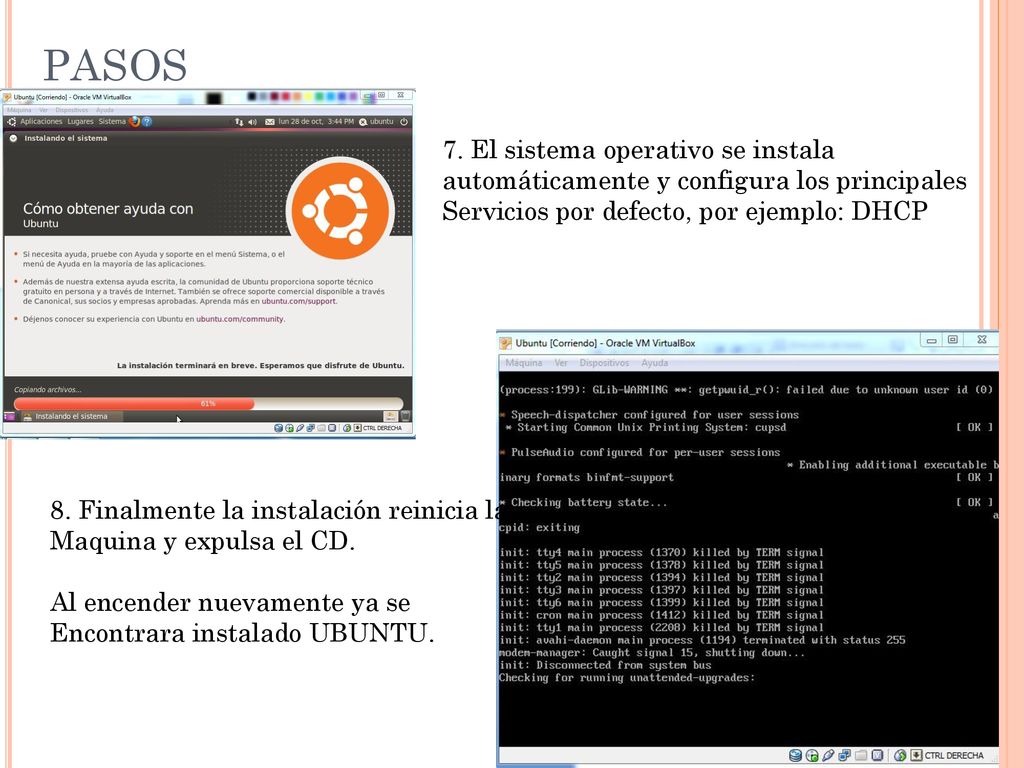Viewport: 1024px width, 768px height.
Task: Click the 'Cómo obtener ayuda con' heading
Action: coord(108,209)
